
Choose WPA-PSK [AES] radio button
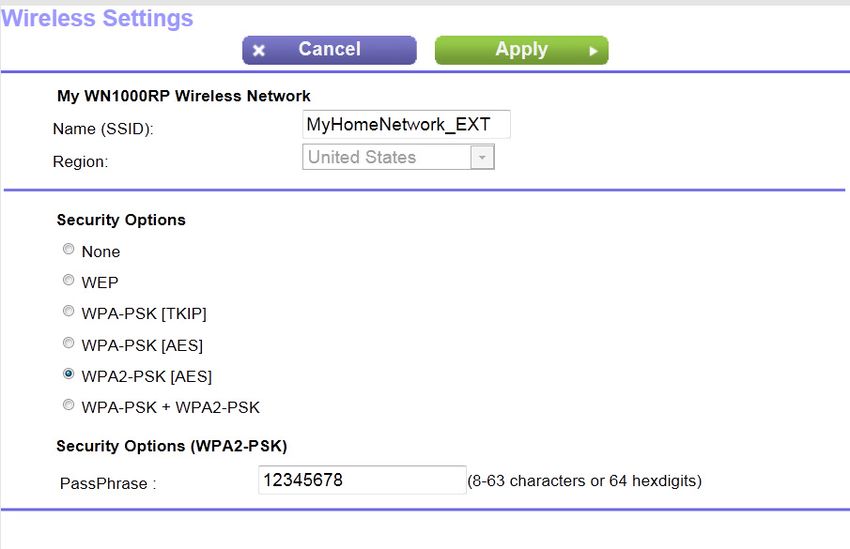point(68,343)
